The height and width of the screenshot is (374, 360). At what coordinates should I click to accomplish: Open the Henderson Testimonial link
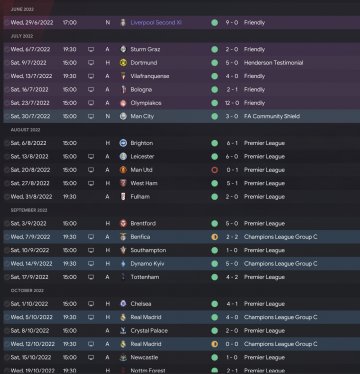click(273, 63)
